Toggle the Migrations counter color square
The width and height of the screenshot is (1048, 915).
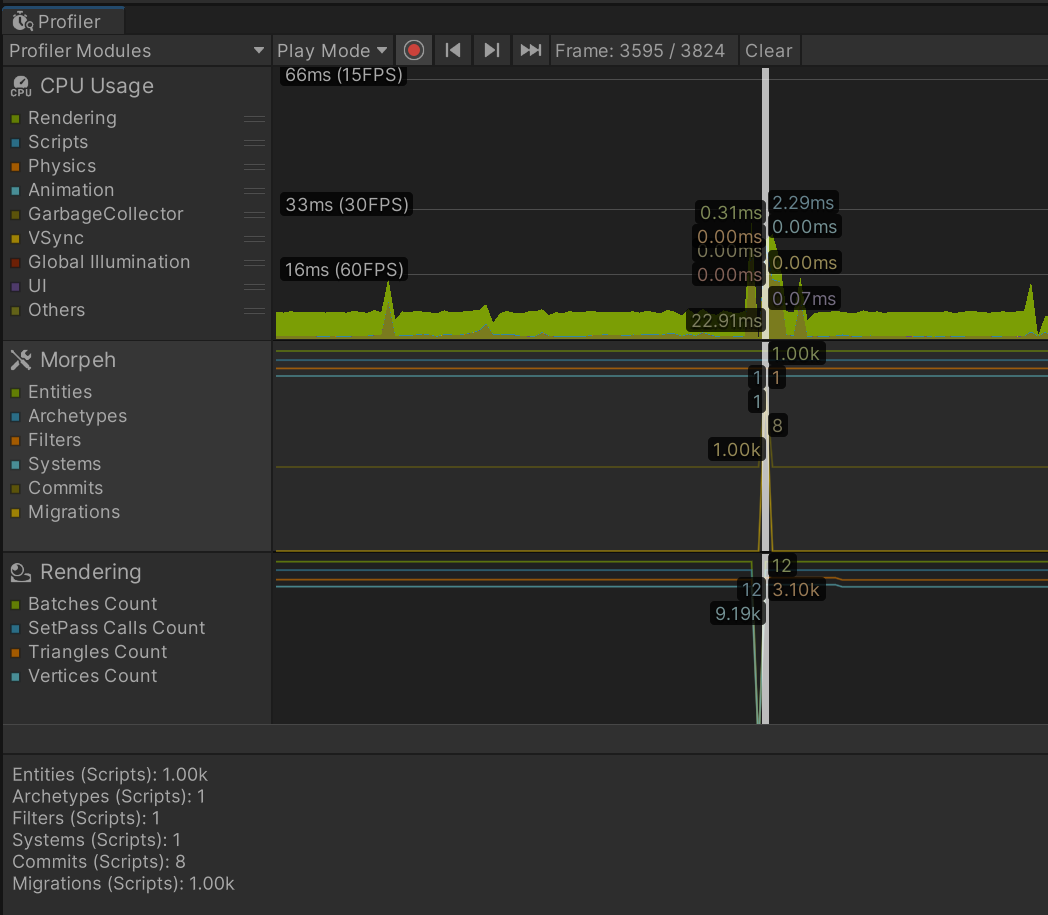click(15, 513)
